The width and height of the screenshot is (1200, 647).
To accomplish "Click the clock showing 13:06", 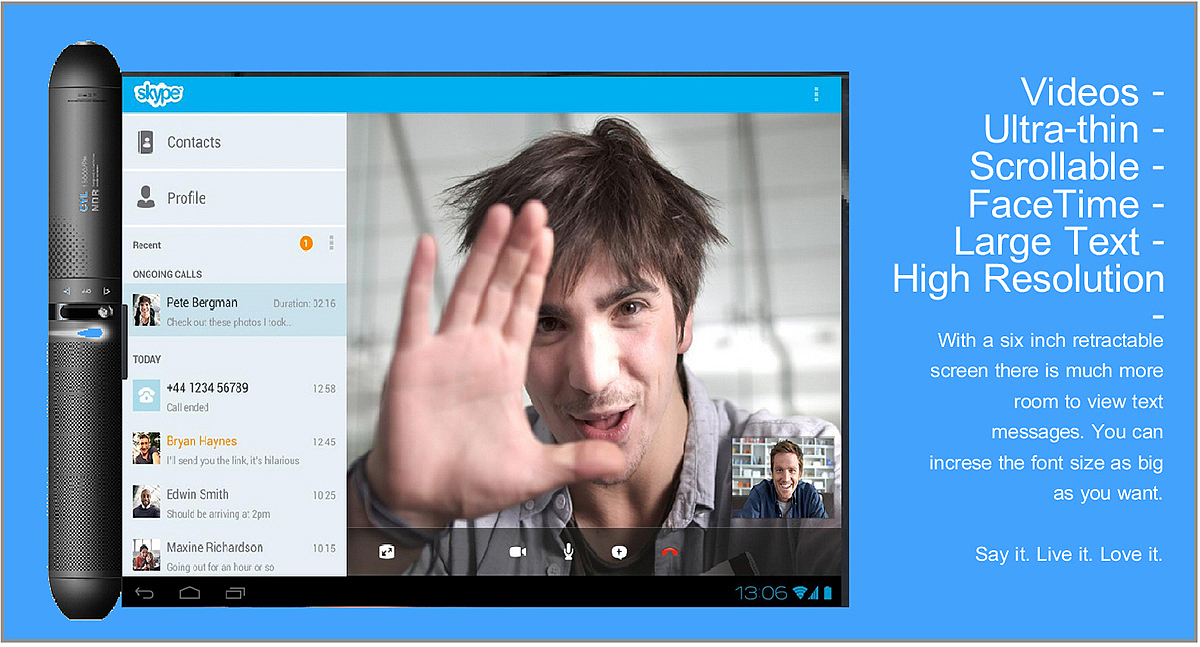I will 761,593.
